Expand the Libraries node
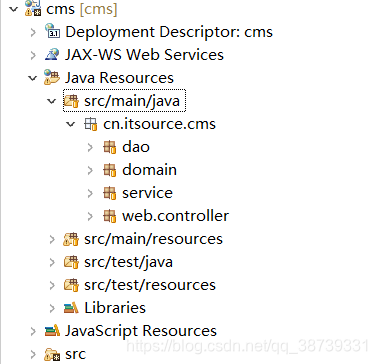Screen dimensions: 377x364 pos(52,308)
